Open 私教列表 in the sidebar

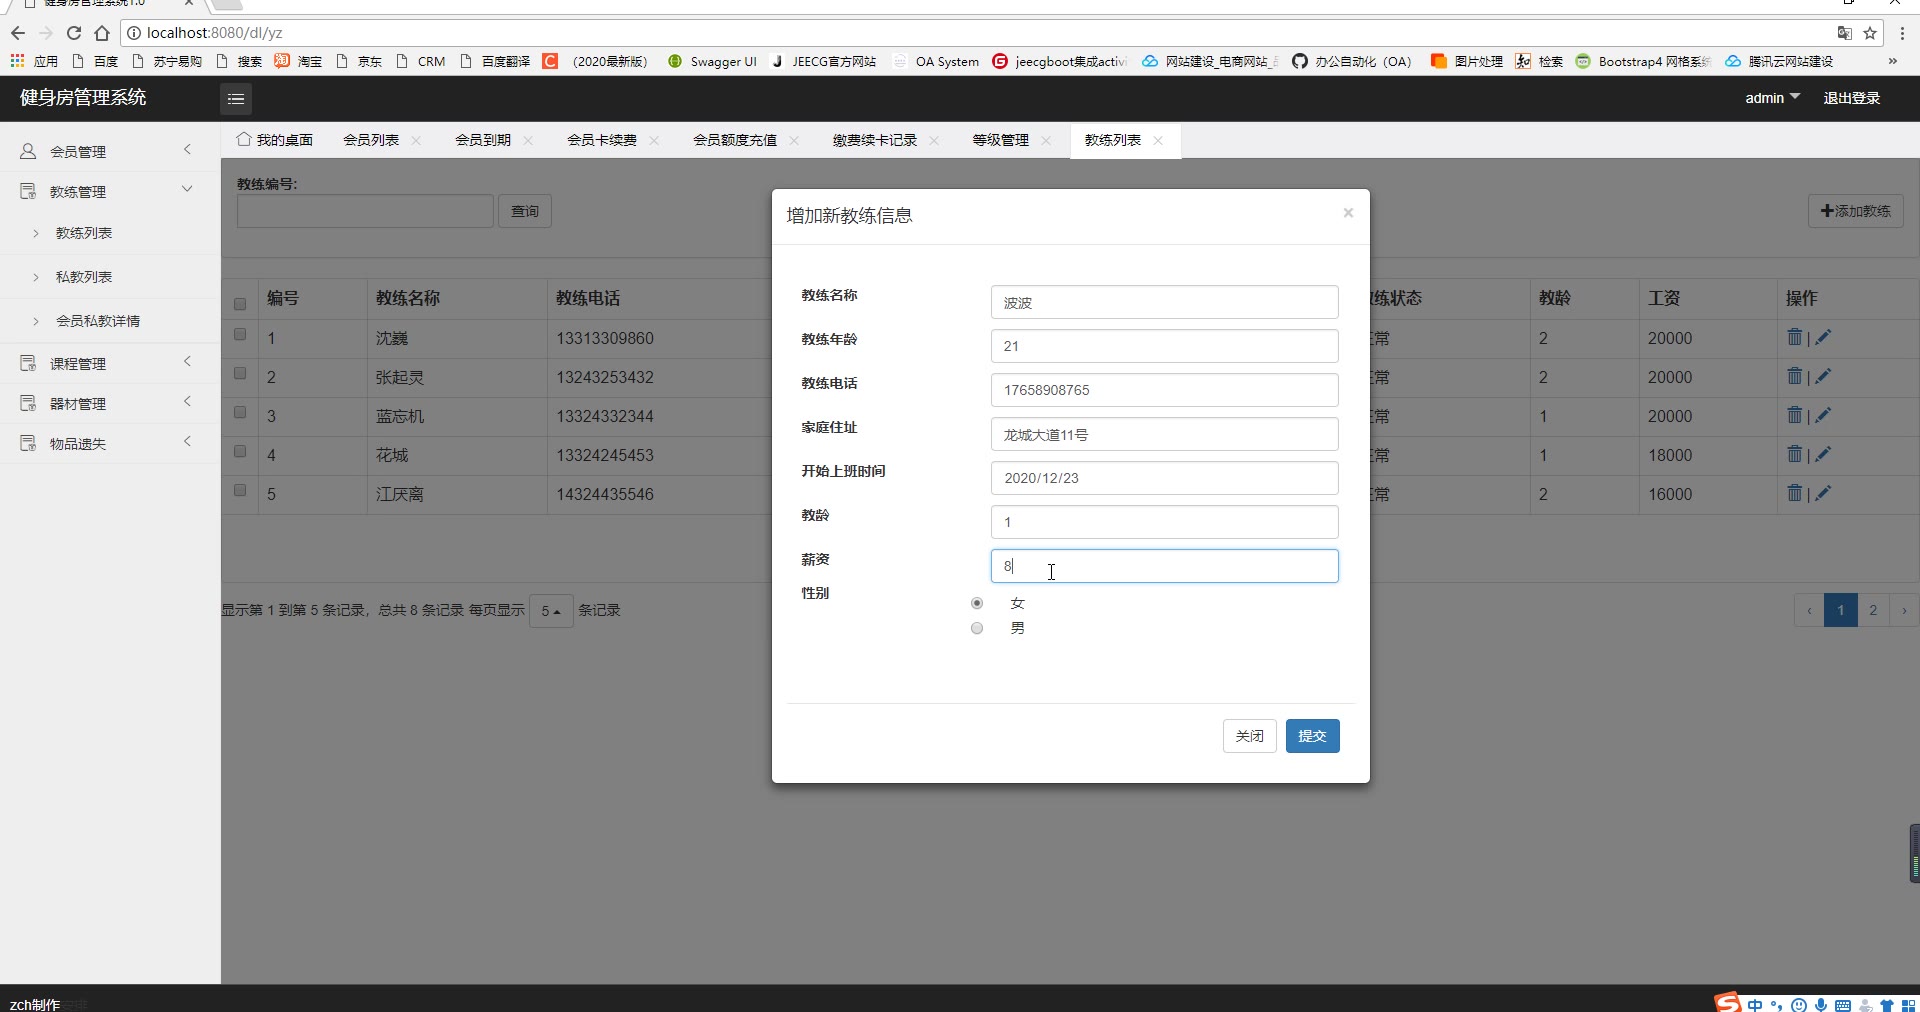click(x=84, y=277)
